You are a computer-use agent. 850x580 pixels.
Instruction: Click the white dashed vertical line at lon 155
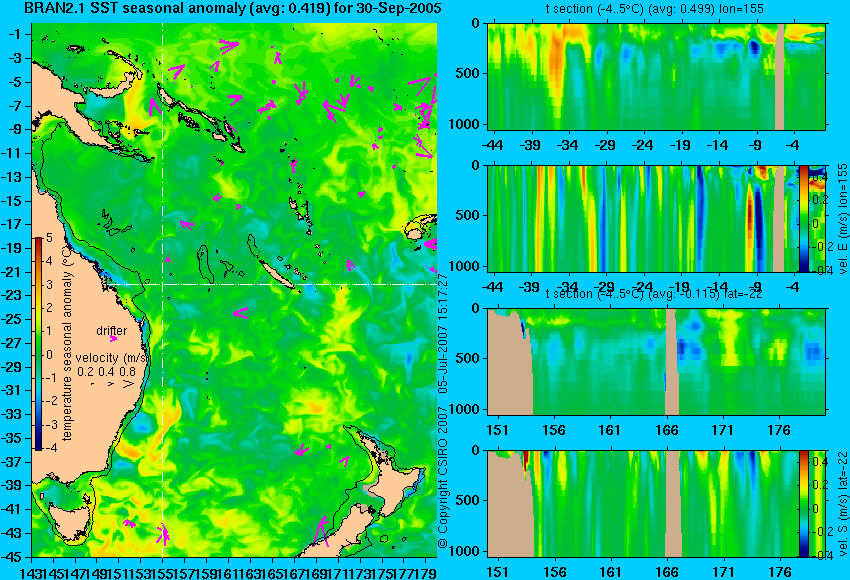[163, 290]
